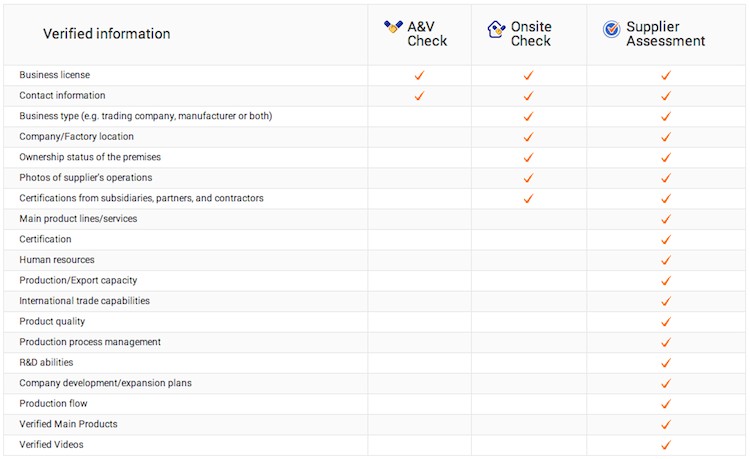The height and width of the screenshot is (459, 750).
Task: Click the A&V Check badge icon
Action: pyautogui.click(x=393, y=28)
